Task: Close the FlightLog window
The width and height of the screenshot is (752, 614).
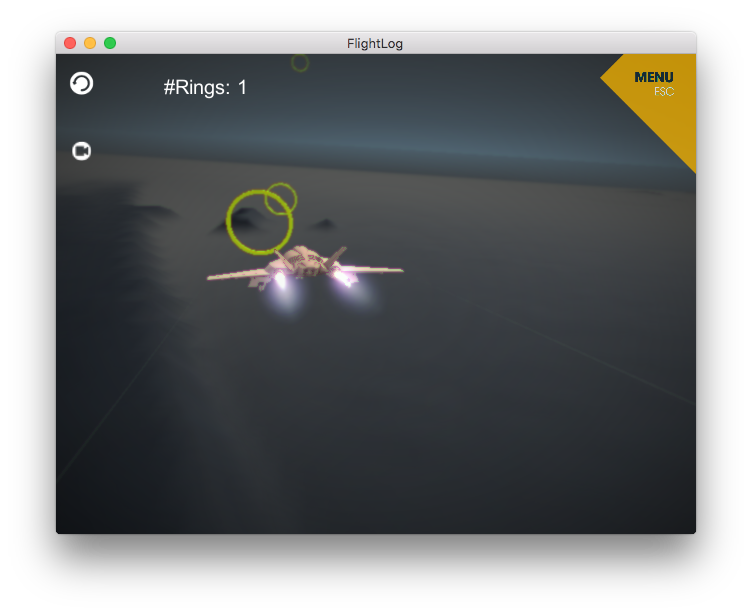Action: point(70,43)
